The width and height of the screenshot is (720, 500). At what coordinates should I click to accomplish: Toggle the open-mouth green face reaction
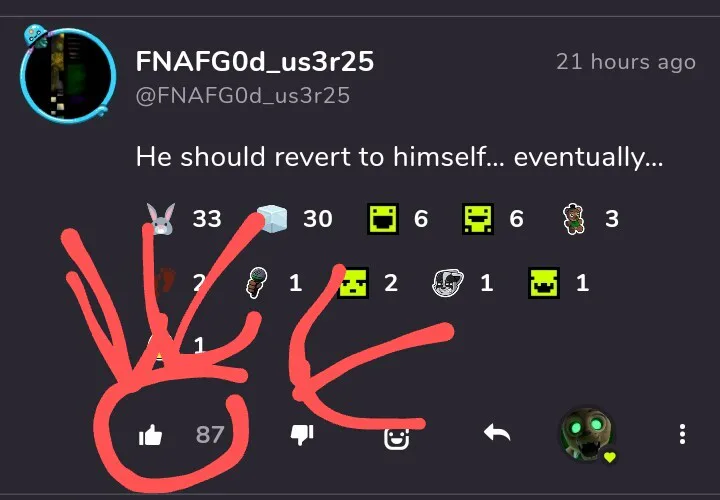[x=383, y=219]
